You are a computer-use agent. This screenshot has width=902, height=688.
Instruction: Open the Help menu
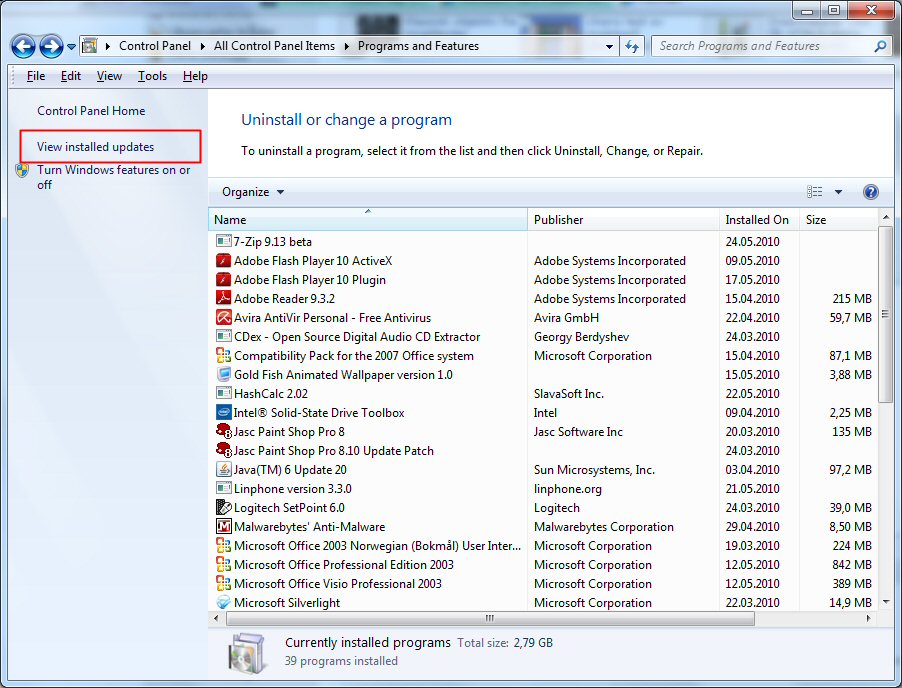[195, 76]
